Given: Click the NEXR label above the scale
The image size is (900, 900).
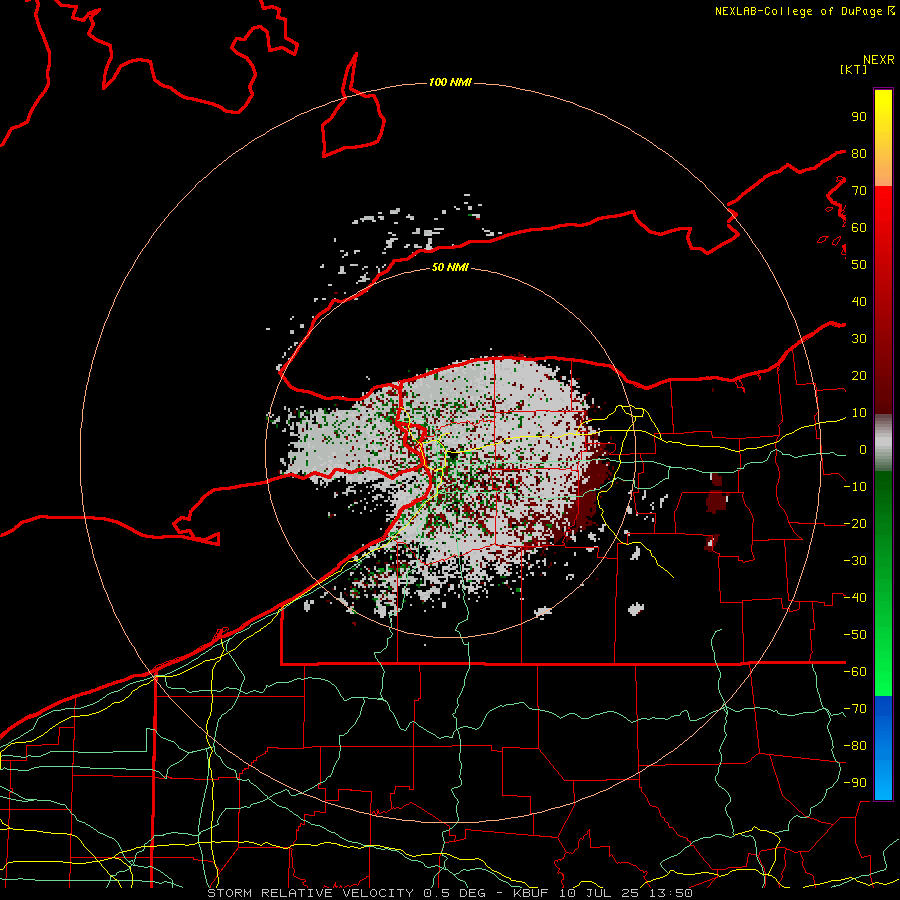Looking at the screenshot, I should point(879,60).
